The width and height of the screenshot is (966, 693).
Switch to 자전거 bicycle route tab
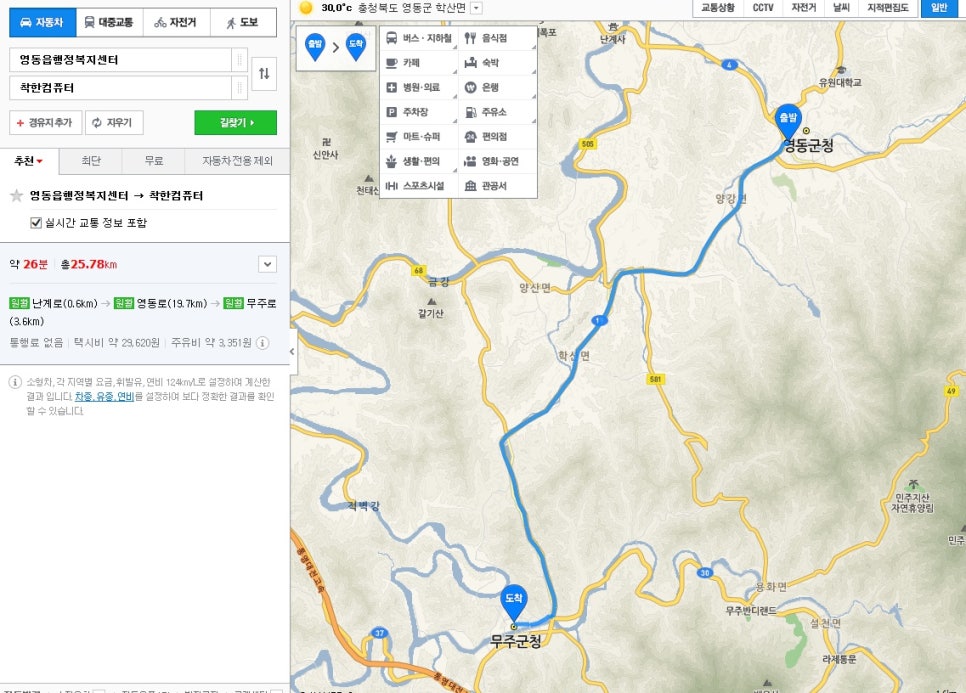pos(176,22)
